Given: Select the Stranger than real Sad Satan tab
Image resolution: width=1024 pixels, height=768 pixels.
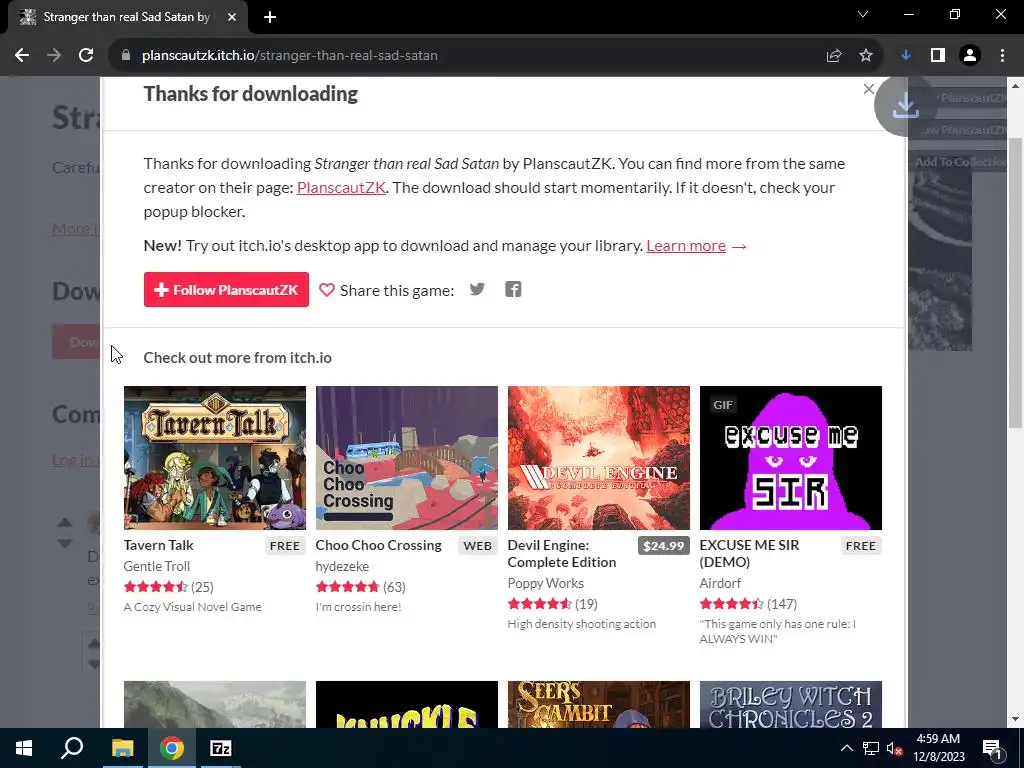Looking at the screenshot, I should point(127,17).
